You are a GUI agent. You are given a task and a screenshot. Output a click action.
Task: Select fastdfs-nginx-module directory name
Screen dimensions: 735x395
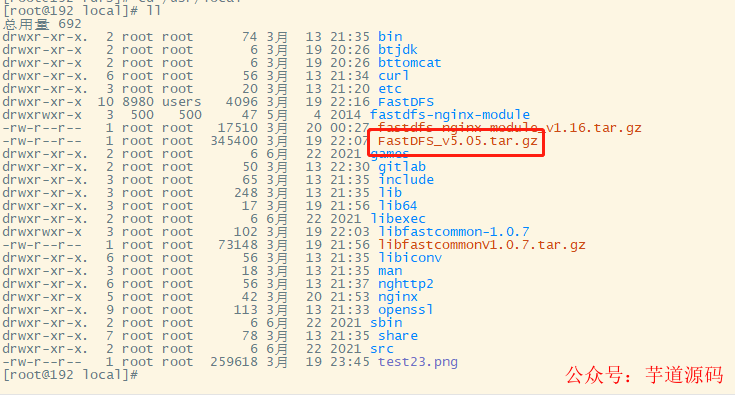(450, 115)
